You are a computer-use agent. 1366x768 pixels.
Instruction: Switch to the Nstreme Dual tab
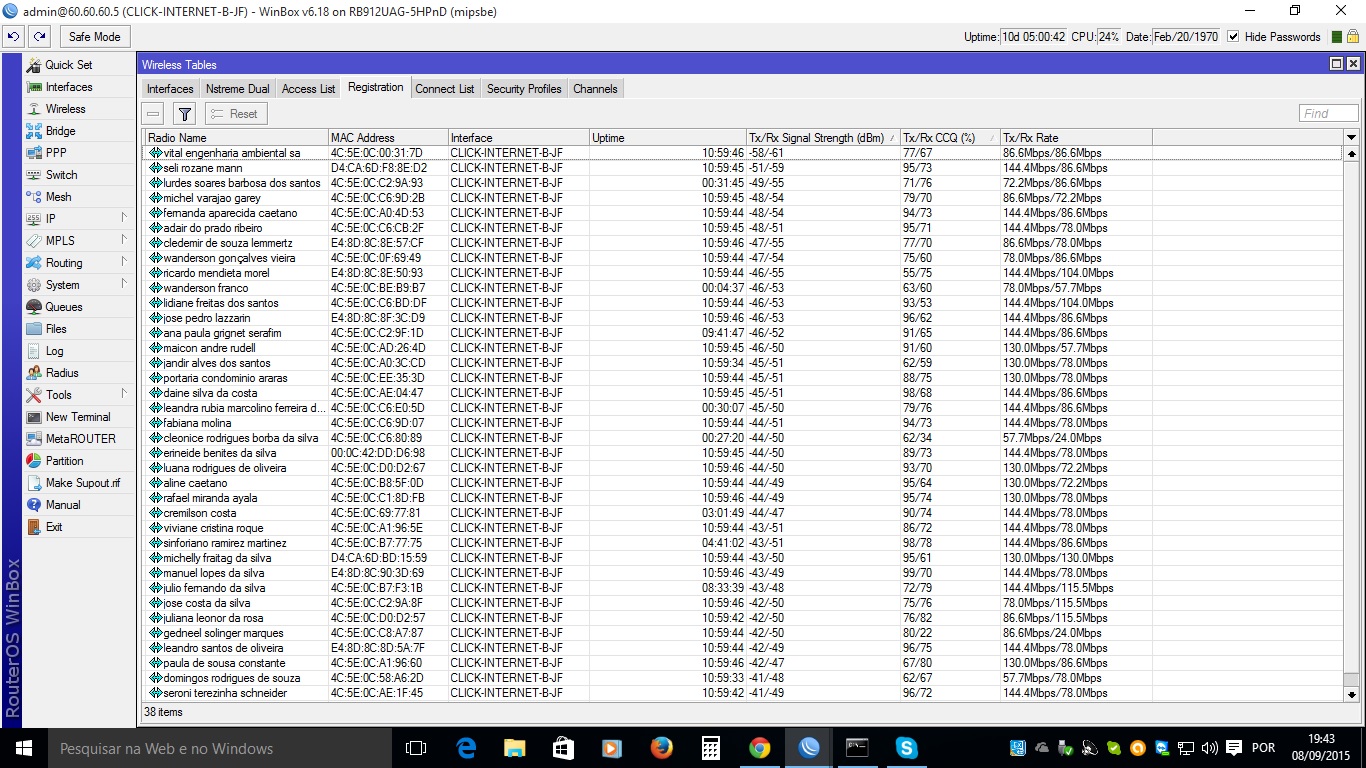[x=238, y=89]
